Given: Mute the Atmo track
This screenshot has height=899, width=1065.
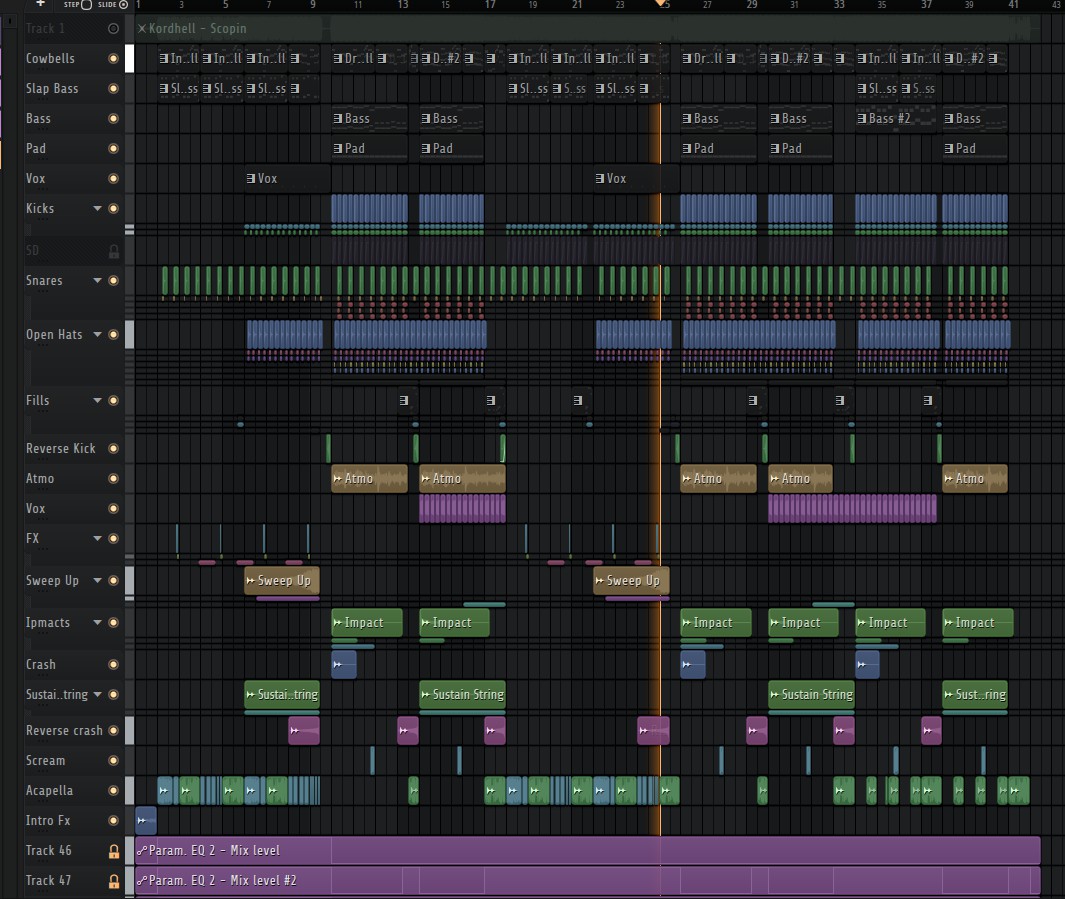Looking at the screenshot, I should [113, 479].
